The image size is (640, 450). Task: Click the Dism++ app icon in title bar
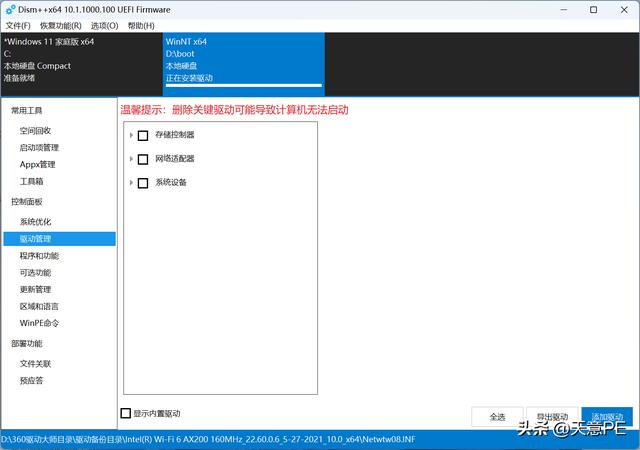tap(10, 9)
